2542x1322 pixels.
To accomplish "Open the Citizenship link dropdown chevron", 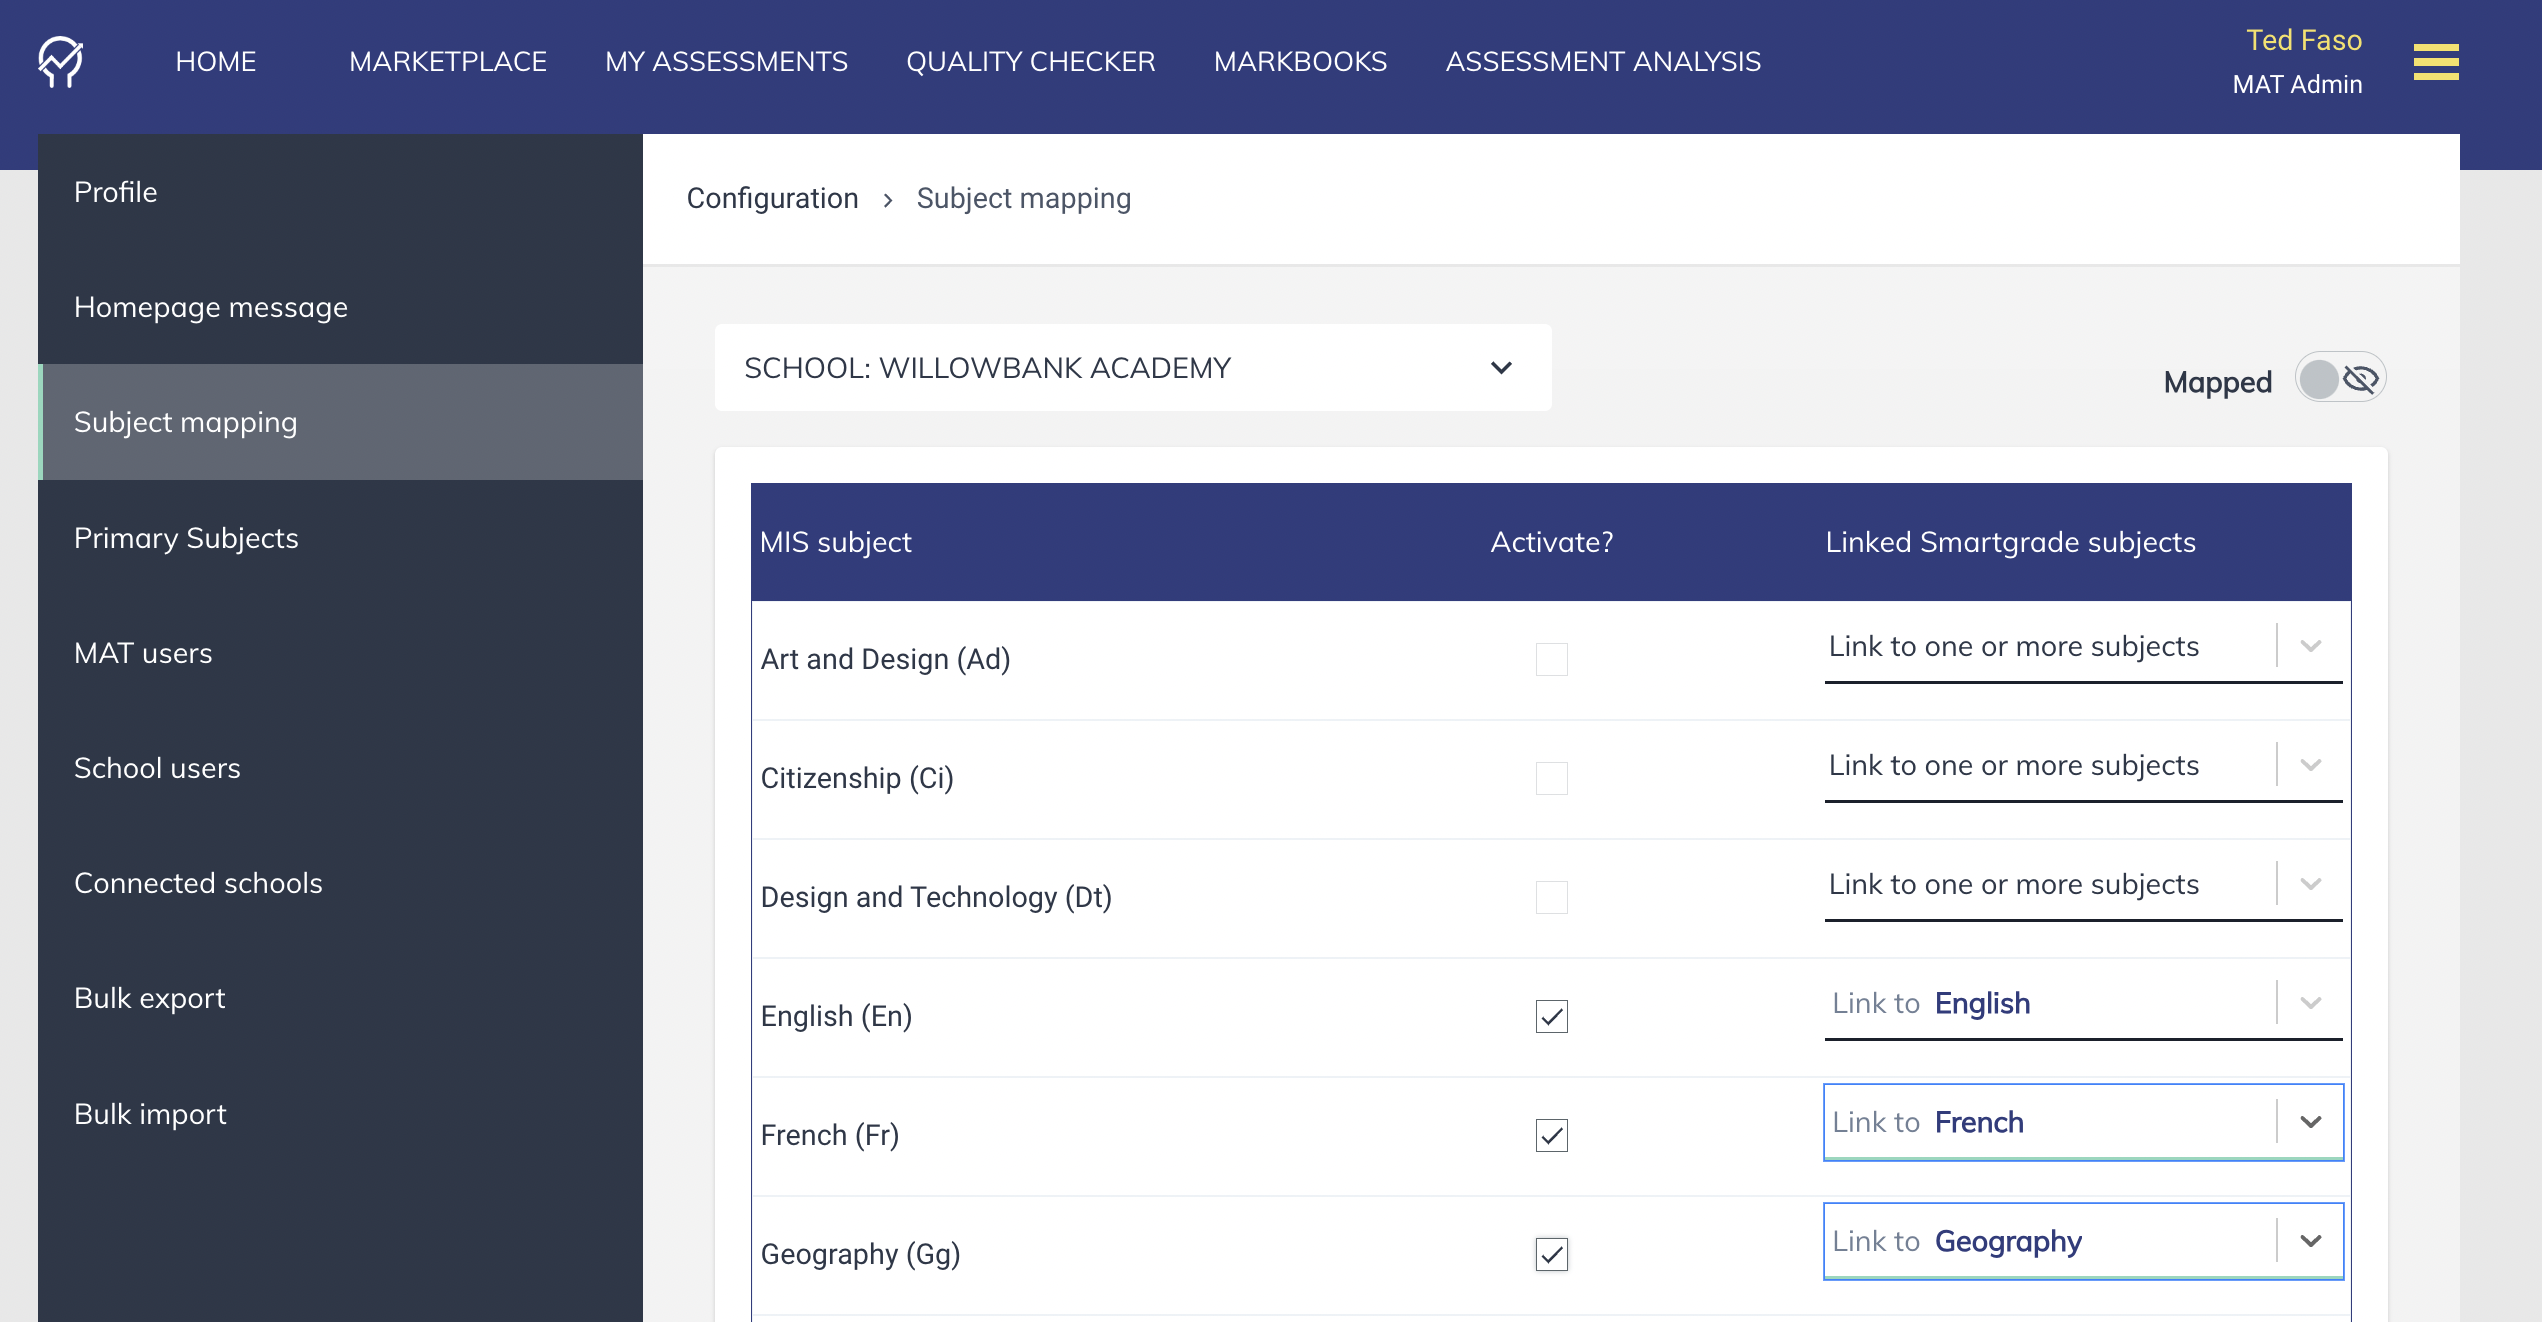I will click(2310, 765).
